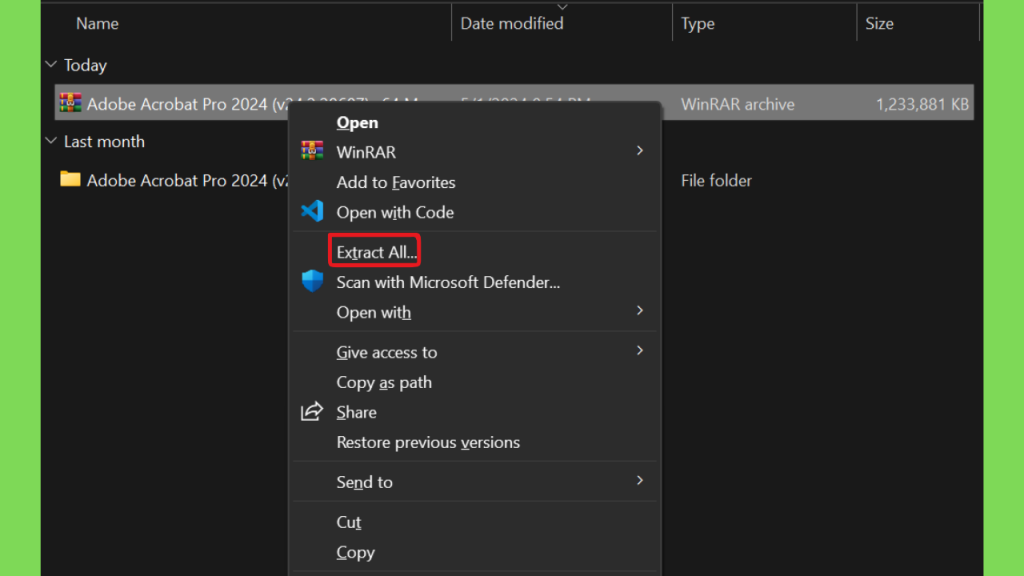Expand the Open with submenu arrow
The width and height of the screenshot is (1024, 576).
[639, 311]
